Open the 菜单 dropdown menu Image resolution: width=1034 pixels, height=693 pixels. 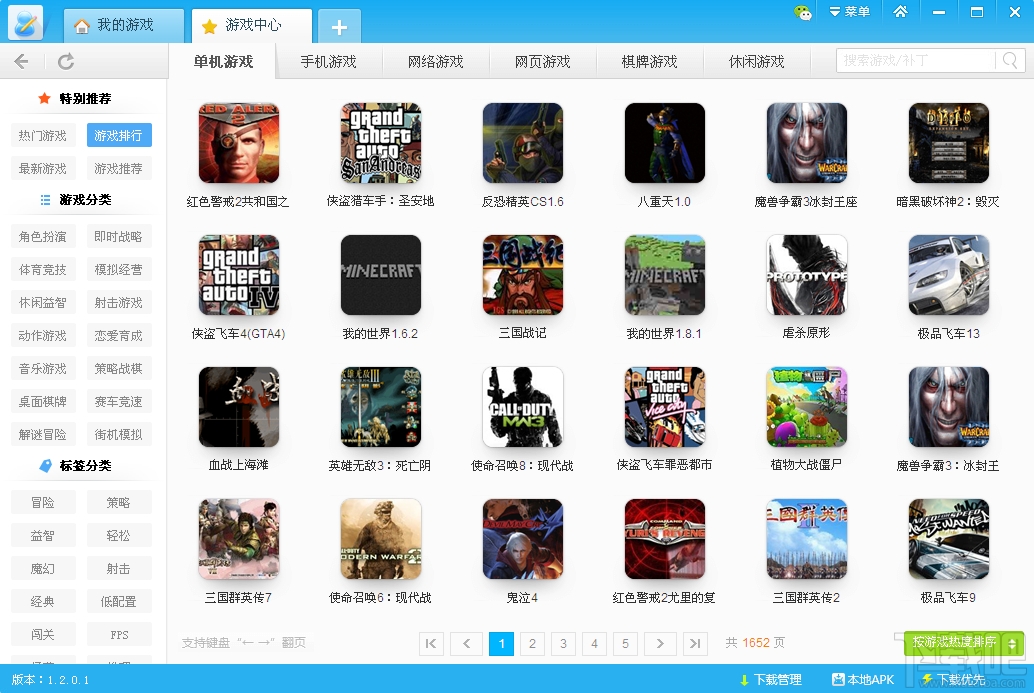point(851,11)
